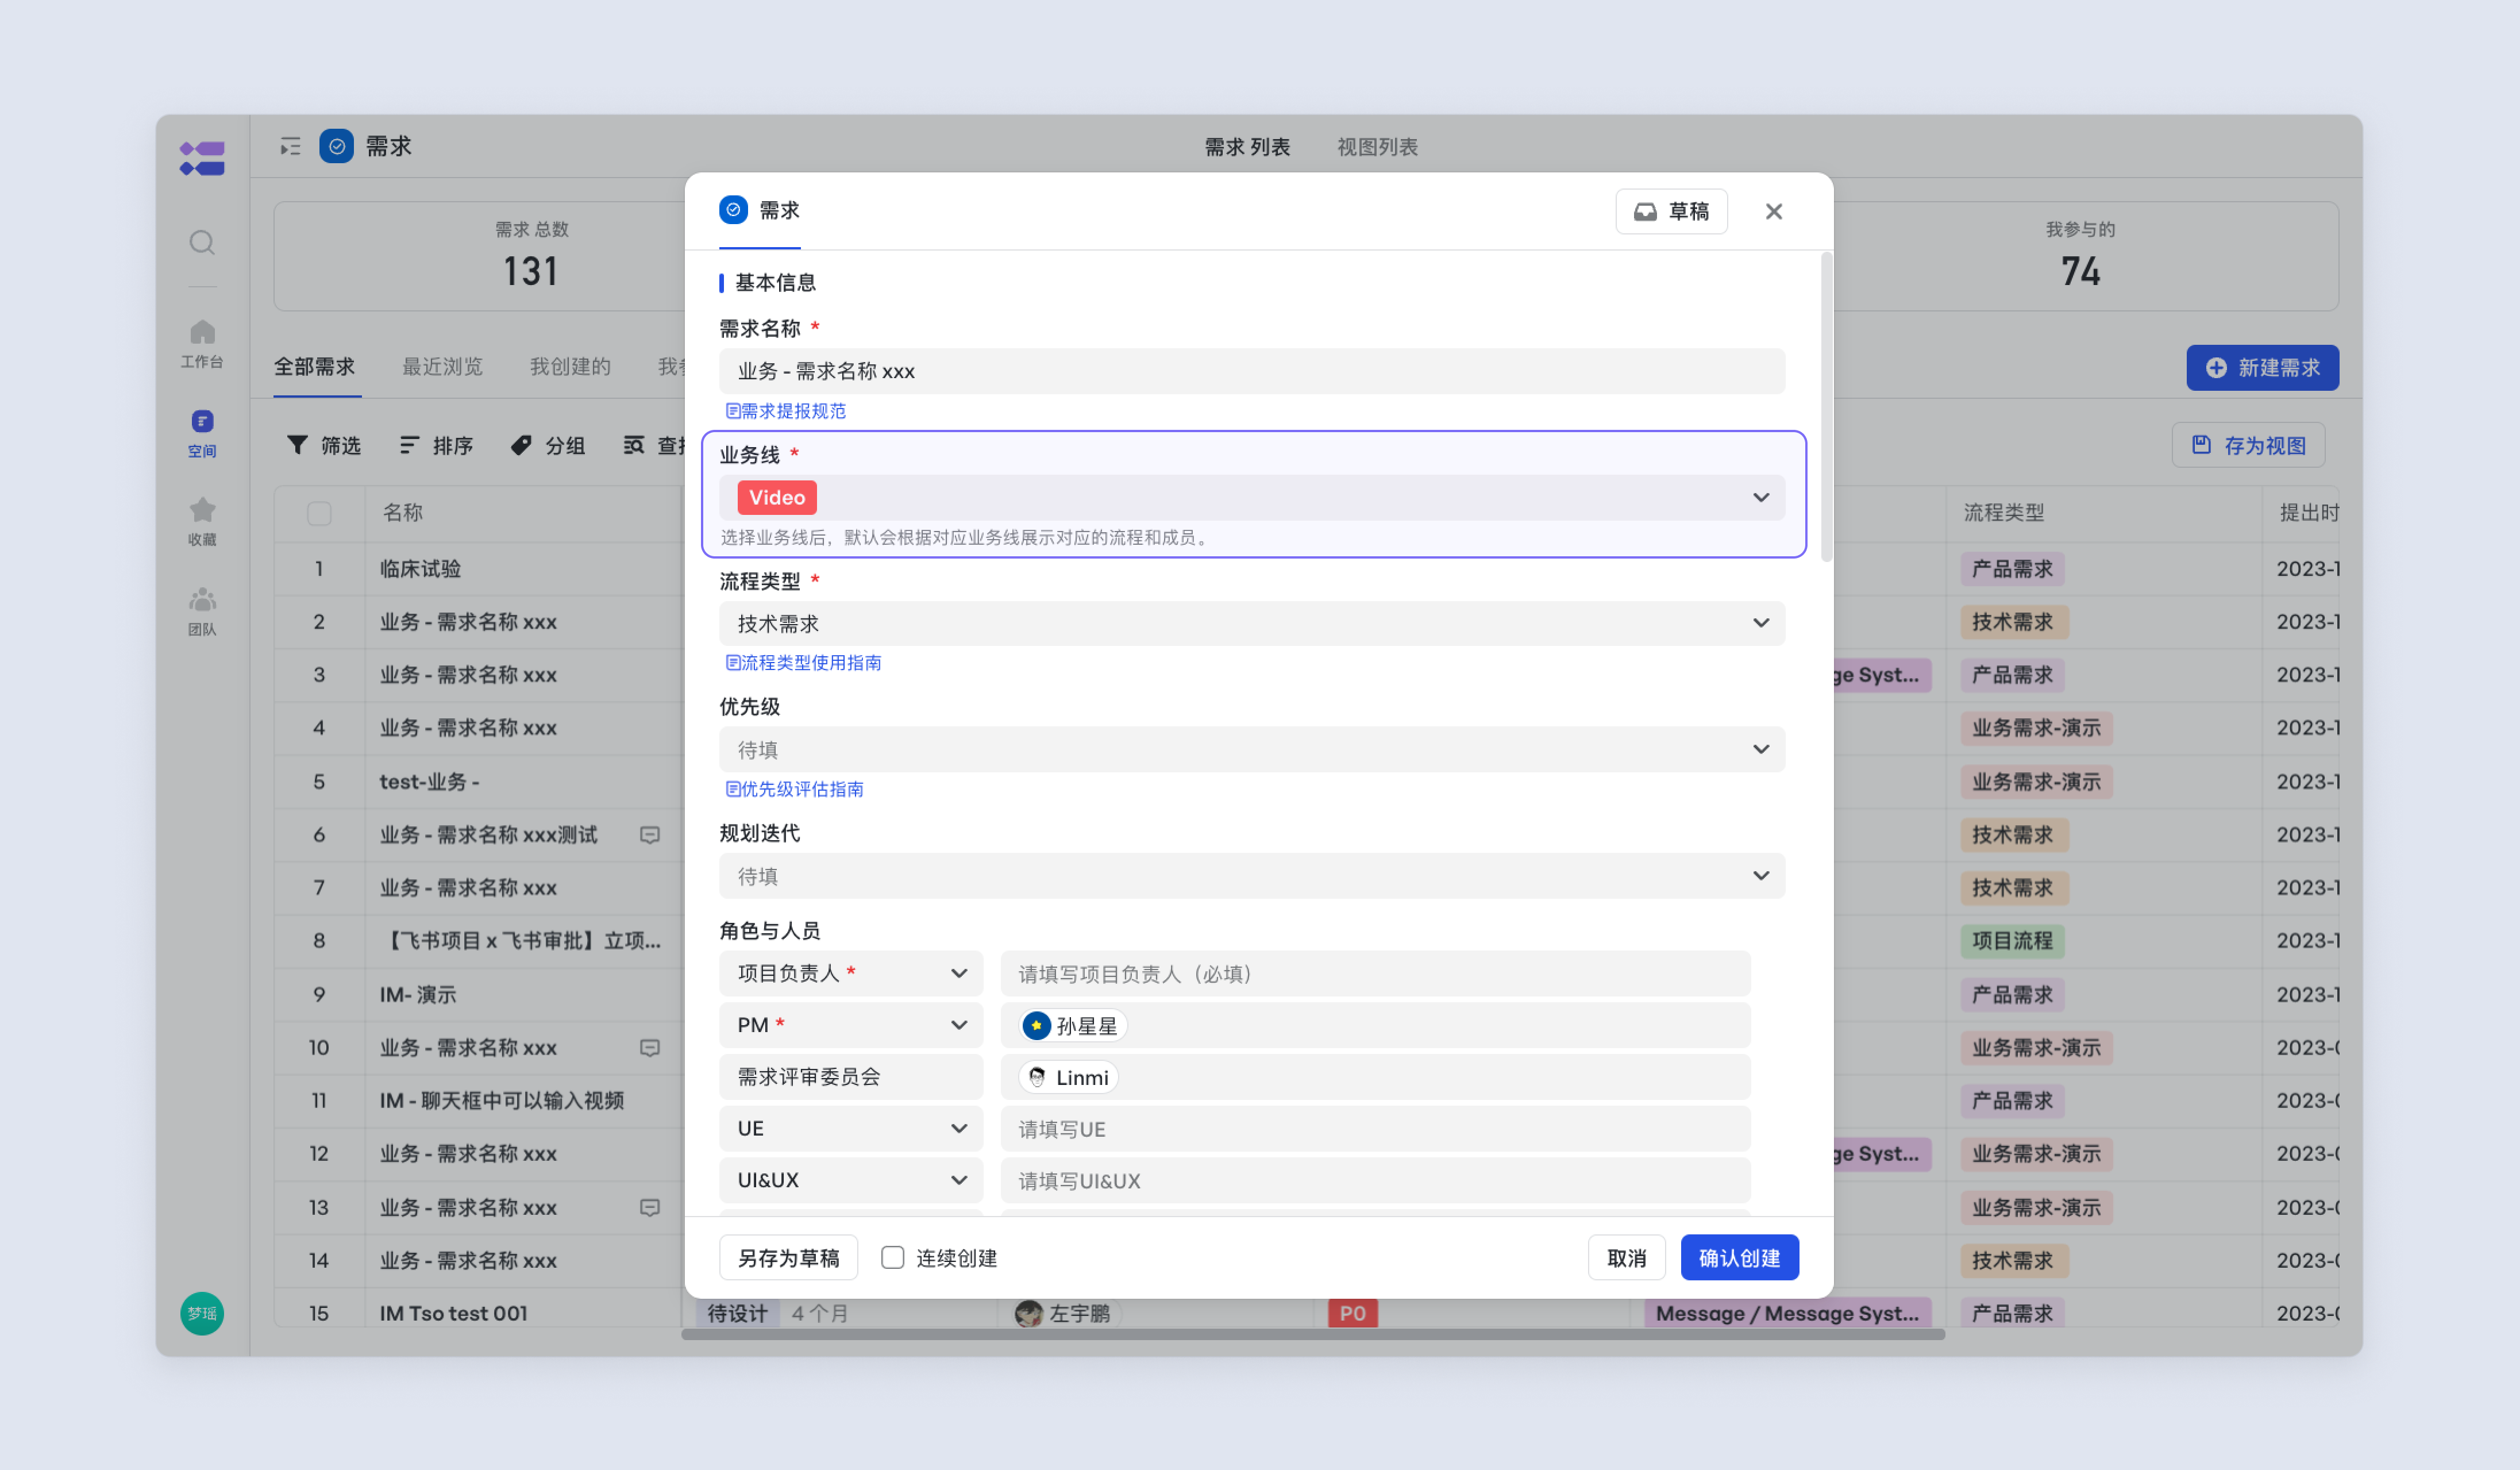Screen dimensions: 2520x1470
Task: Click IM- 演示 in row 9
Action: point(418,994)
